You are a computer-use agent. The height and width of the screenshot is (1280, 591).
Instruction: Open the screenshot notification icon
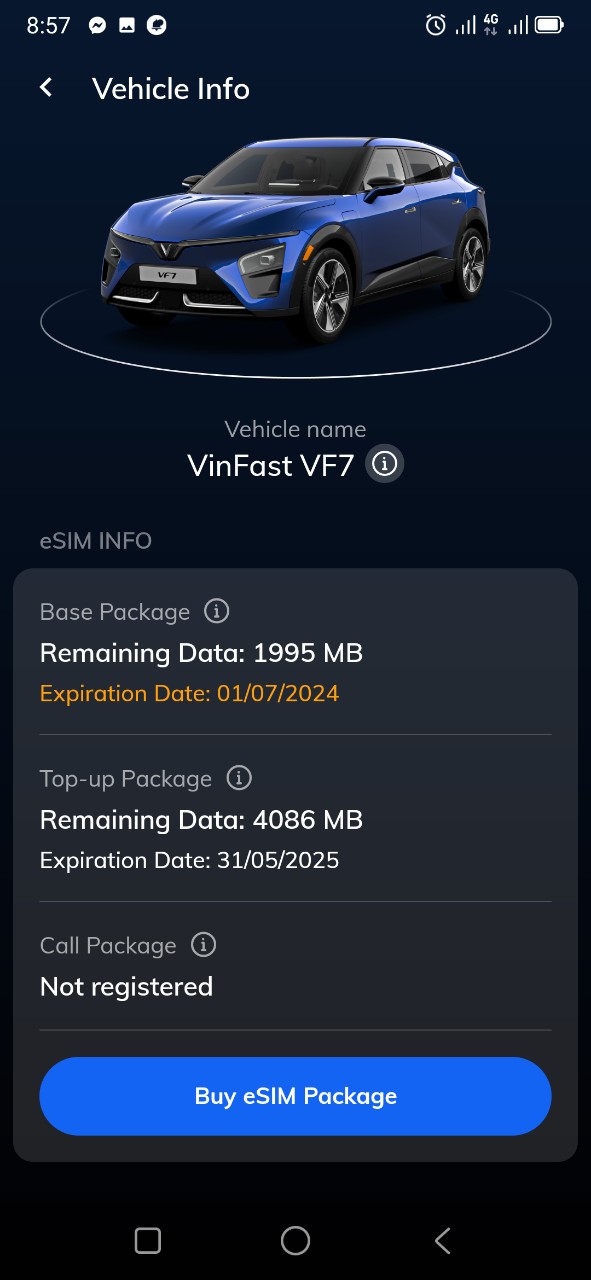[126, 24]
